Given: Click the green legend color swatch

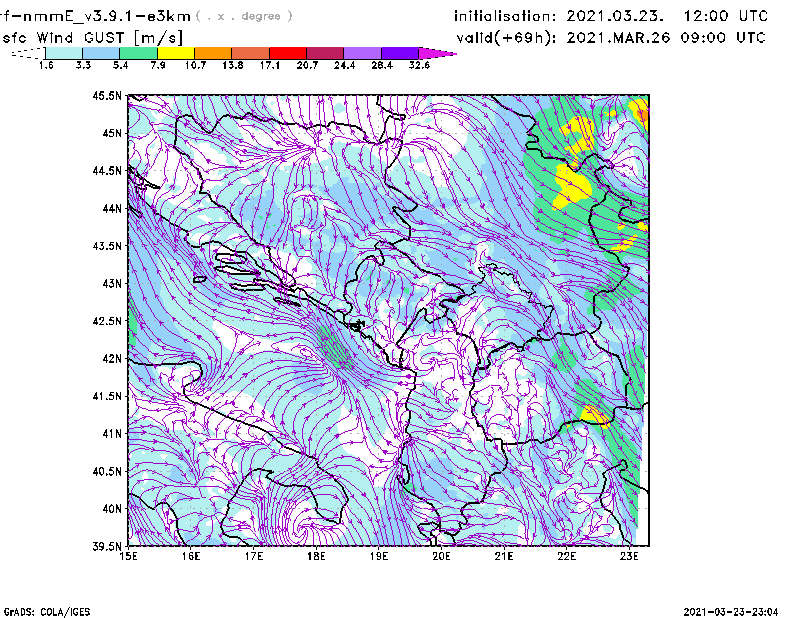Looking at the screenshot, I should 138,53.
